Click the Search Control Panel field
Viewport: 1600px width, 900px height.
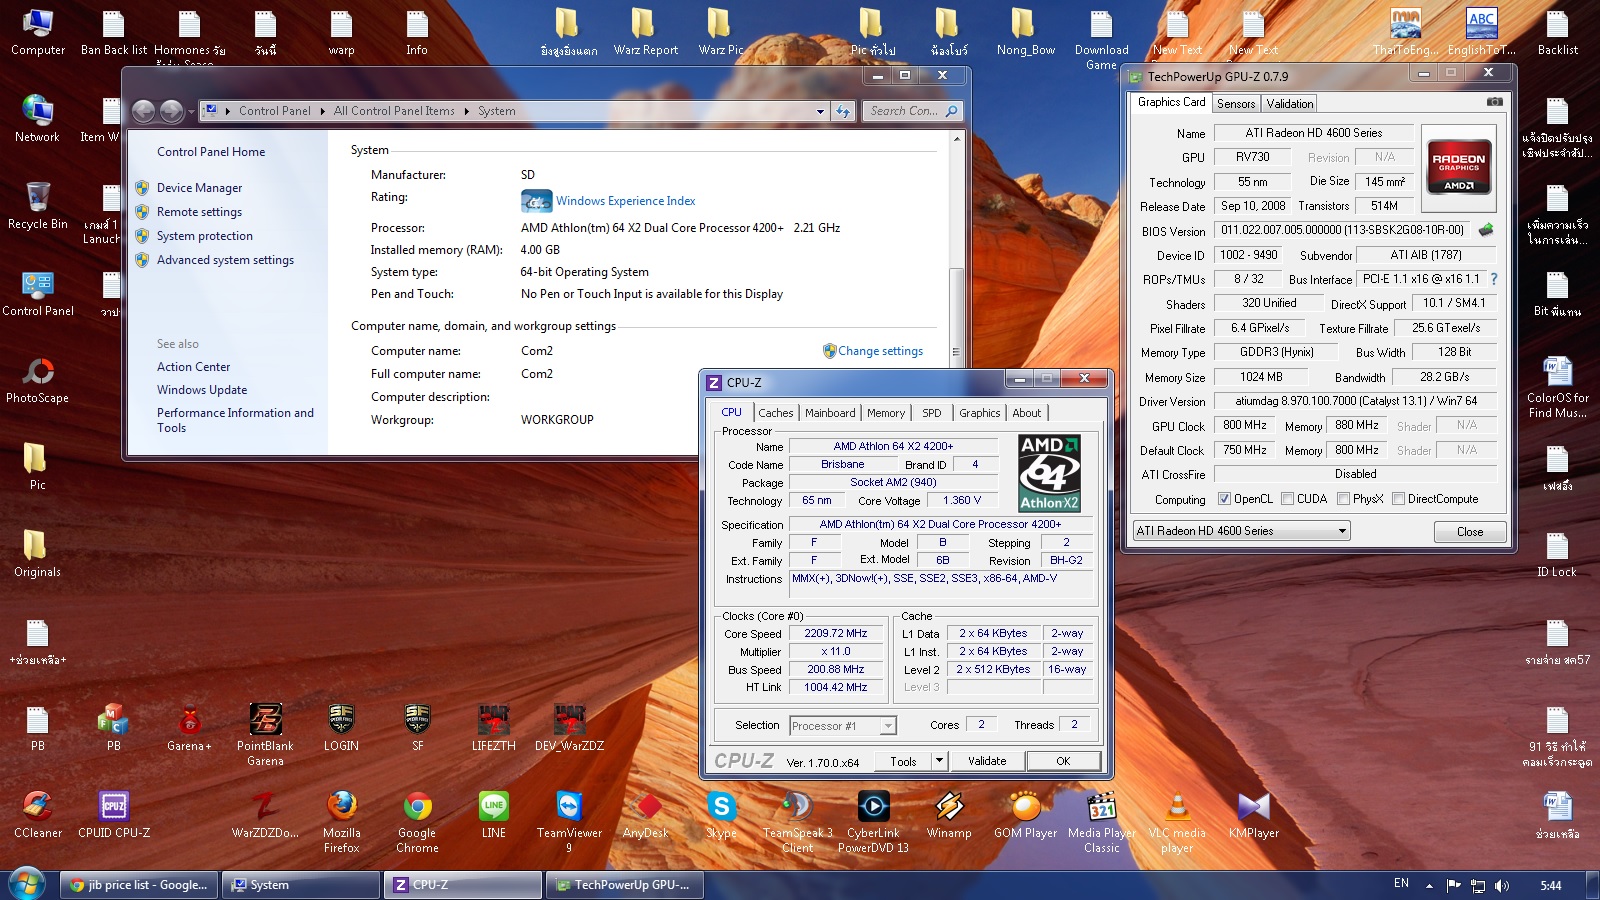(x=902, y=111)
